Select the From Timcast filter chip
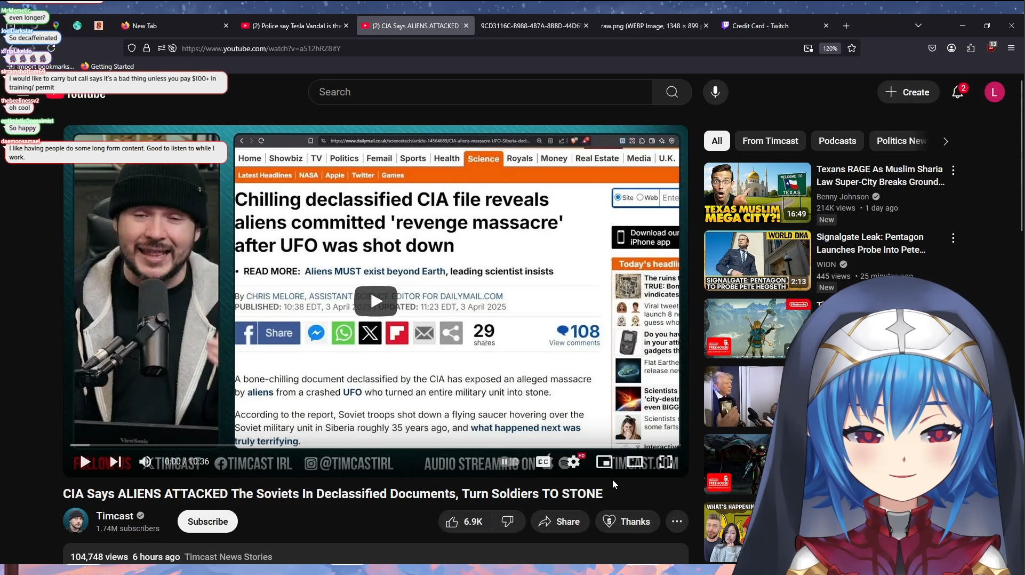The image size is (1025, 575). (x=770, y=141)
